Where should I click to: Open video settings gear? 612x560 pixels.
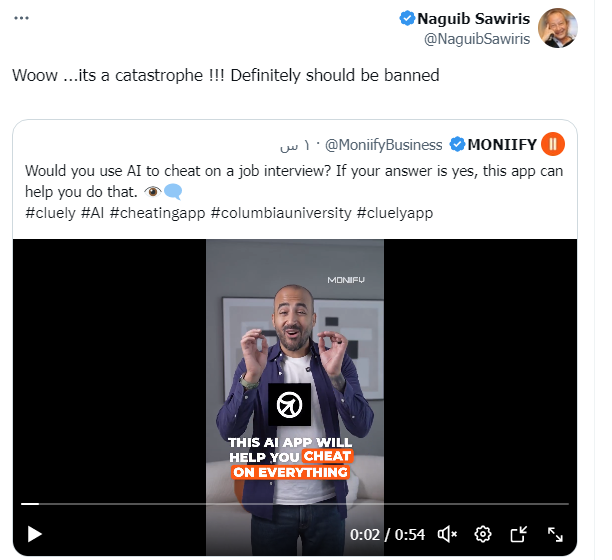(x=483, y=534)
